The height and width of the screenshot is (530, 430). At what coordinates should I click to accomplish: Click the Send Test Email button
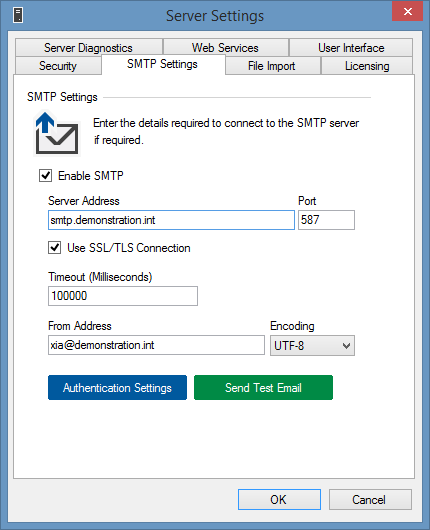263,387
